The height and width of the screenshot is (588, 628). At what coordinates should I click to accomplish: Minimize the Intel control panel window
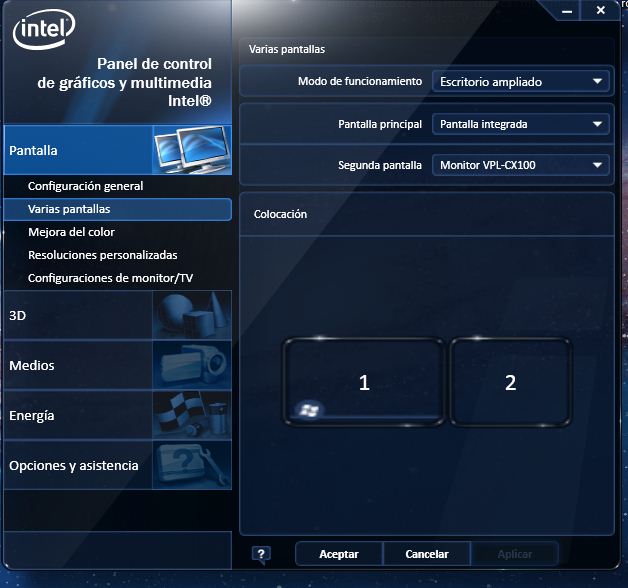point(567,11)
